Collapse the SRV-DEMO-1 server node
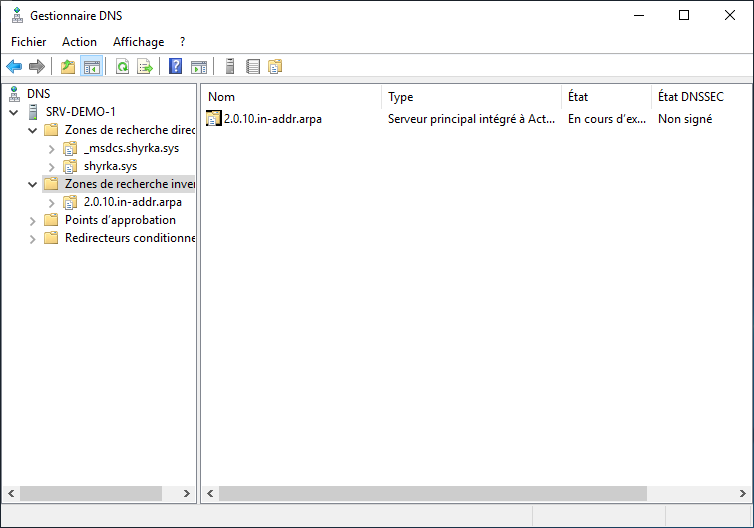This screenshot has width=754, height=528. pos(13,112)
